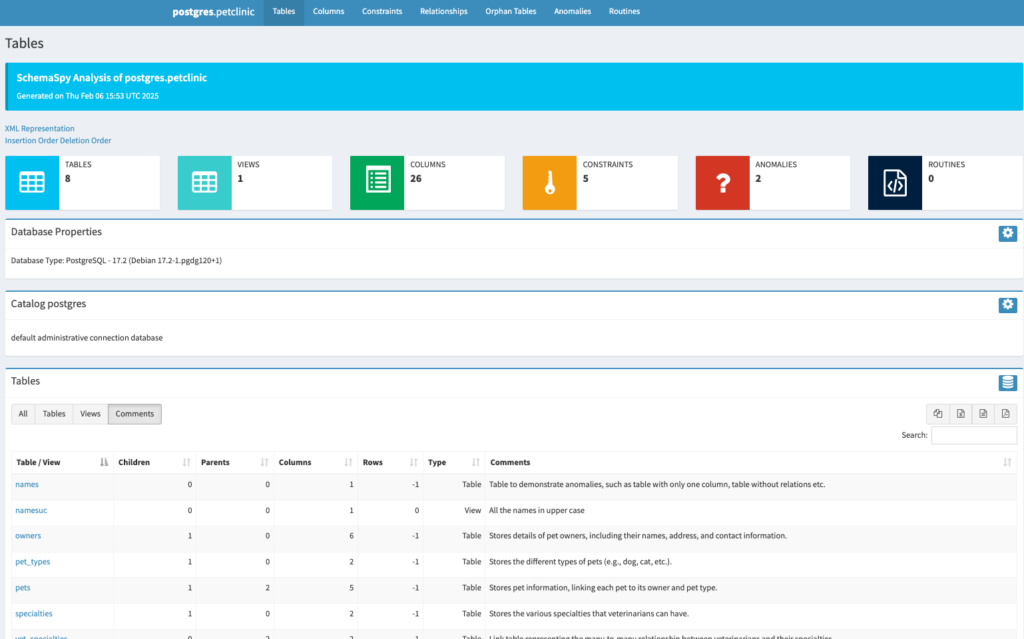Image resolution: width=1024 pixels, height=639 pixels.
Task: Click the ANOMALIES 2 summary card
Action: [x=773, y=182]
